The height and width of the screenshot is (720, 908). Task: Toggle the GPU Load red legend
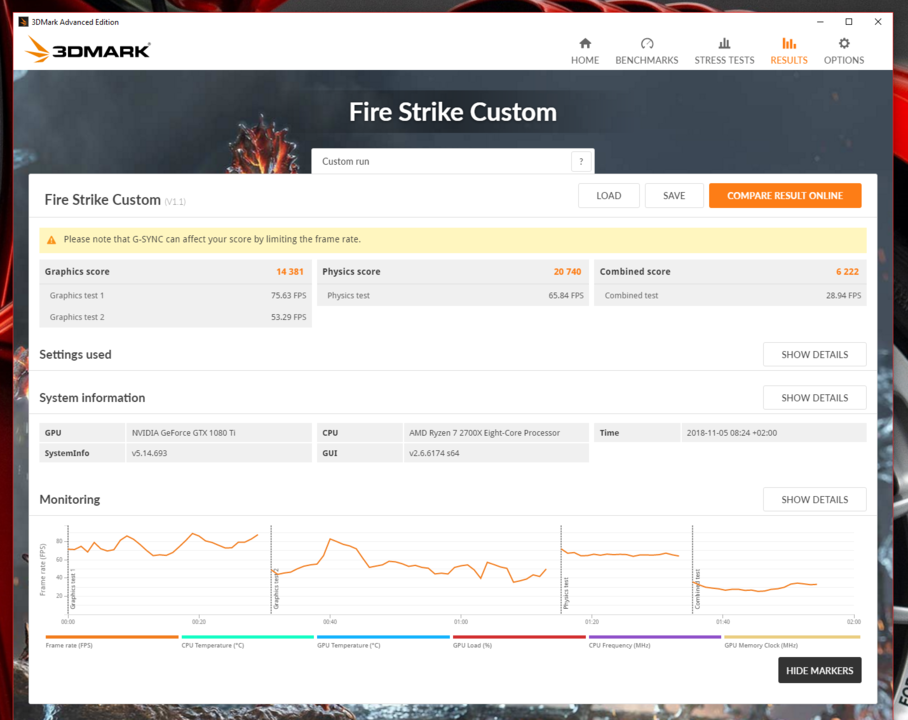pos(519,641)
